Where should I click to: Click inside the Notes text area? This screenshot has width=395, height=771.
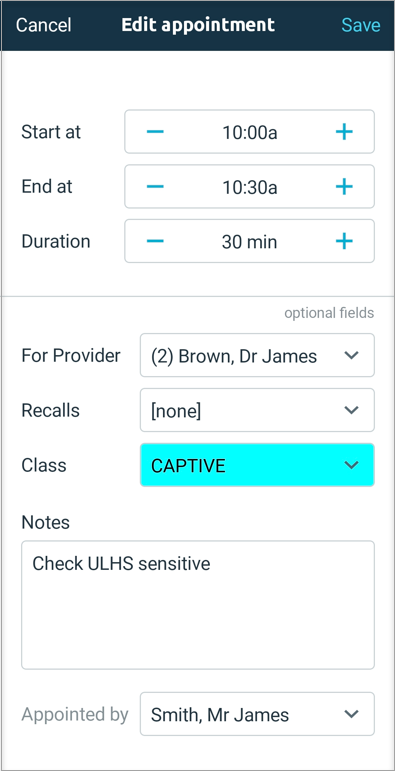[x=198, y=605]
